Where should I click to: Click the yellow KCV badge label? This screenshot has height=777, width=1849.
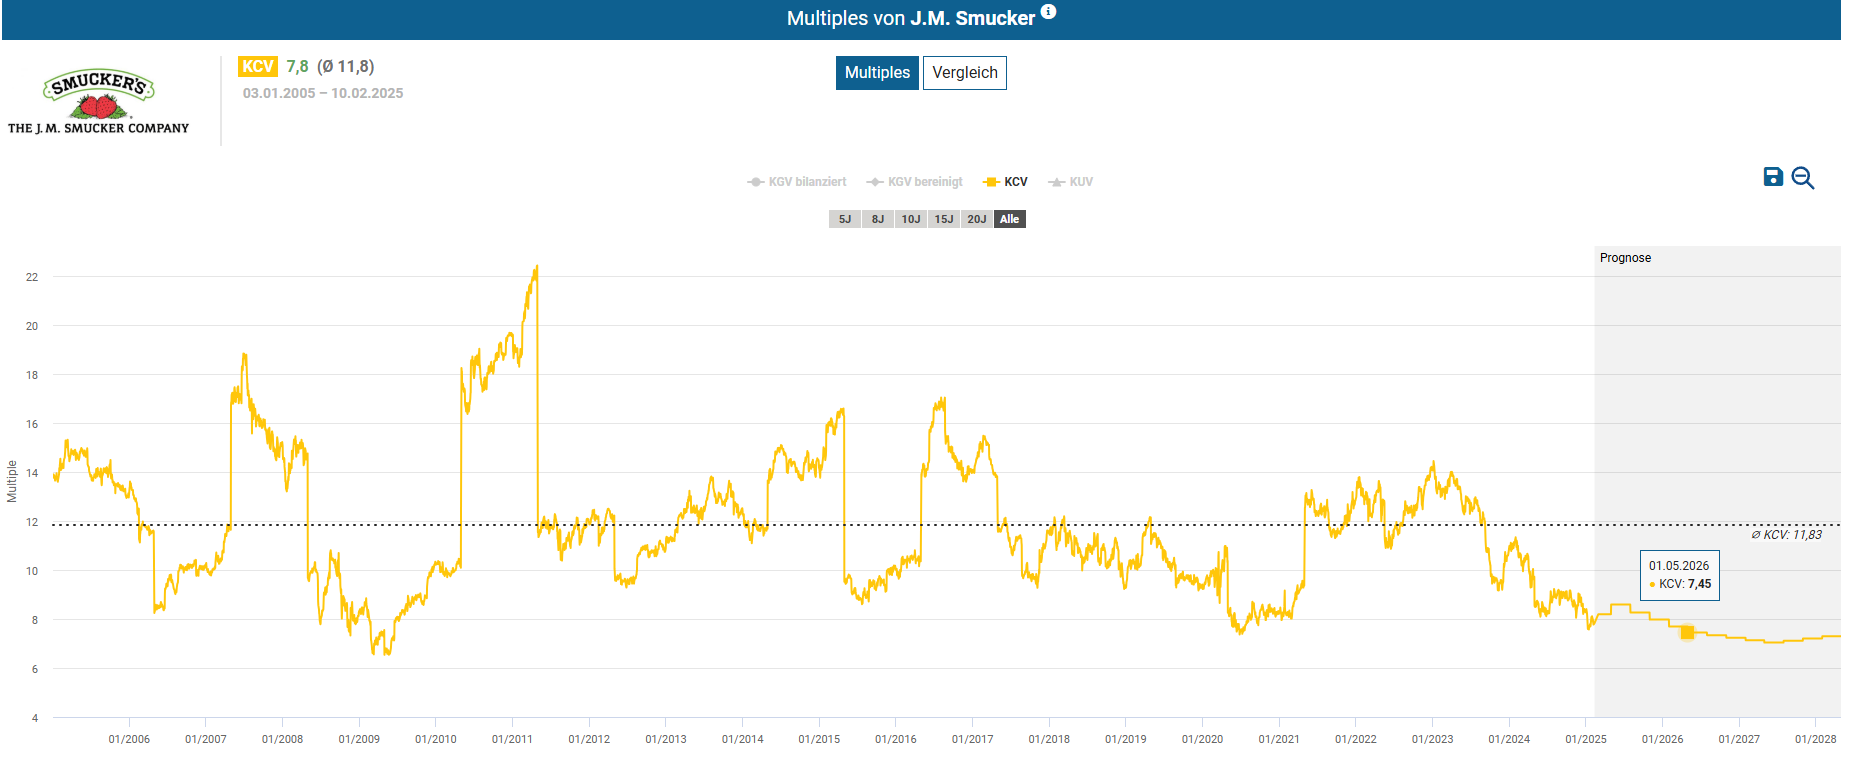(x=257, y=66)
